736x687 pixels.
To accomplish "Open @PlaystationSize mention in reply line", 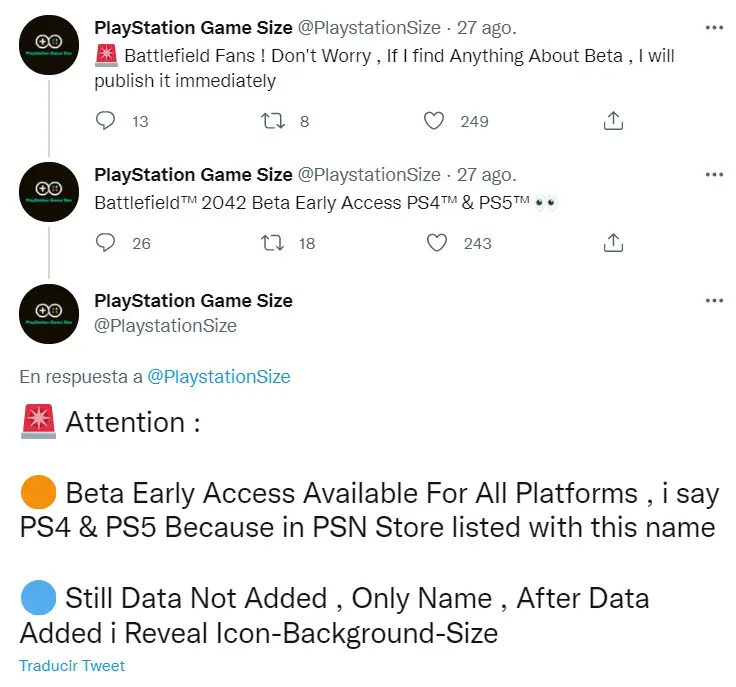I will pos(219,376).
